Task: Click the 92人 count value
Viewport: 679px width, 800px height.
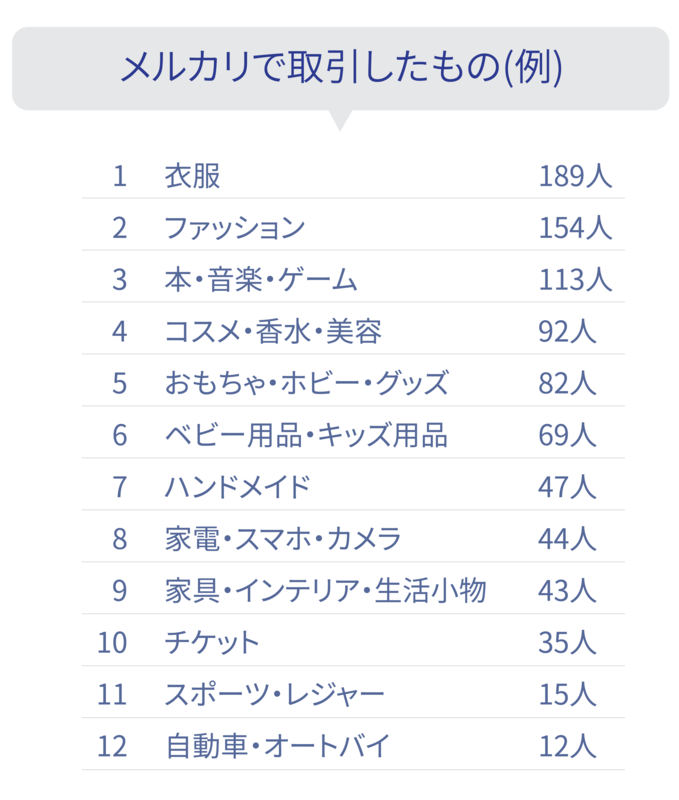Action: 567,331
